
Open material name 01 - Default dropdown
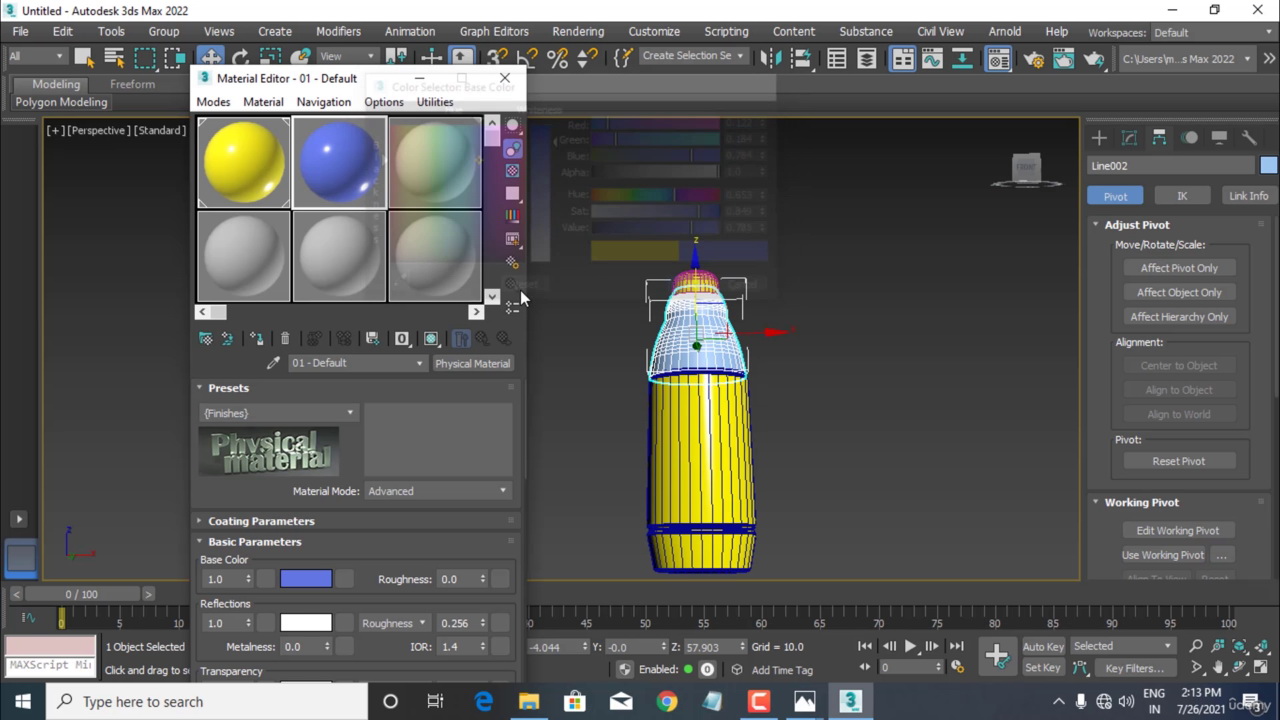click(356, 363)
